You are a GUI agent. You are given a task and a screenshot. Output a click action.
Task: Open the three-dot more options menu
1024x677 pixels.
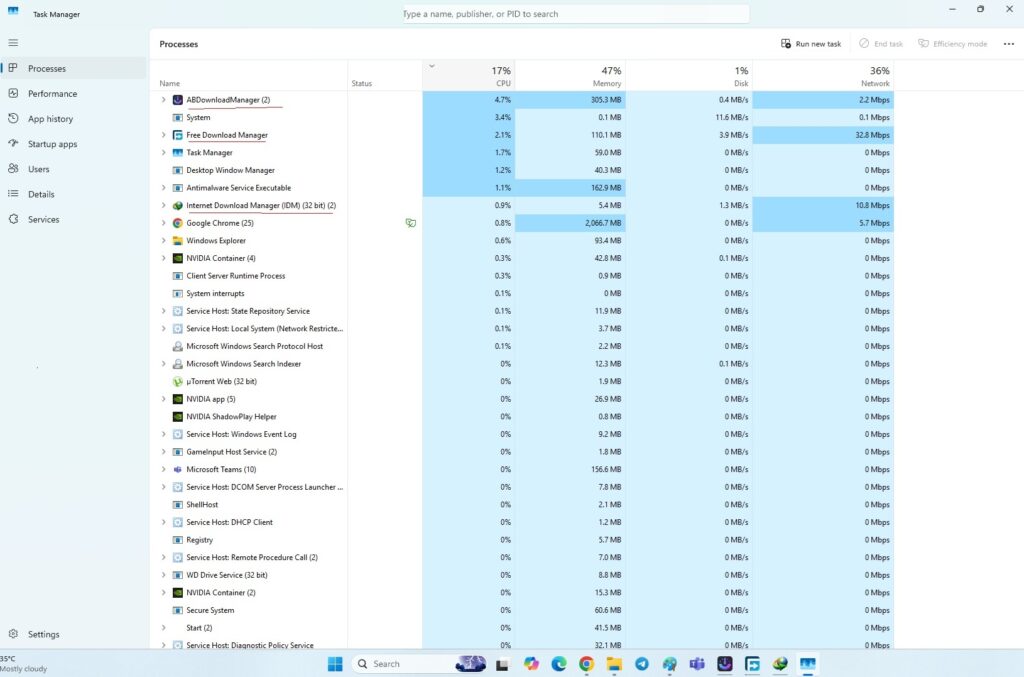[1008, 44]
